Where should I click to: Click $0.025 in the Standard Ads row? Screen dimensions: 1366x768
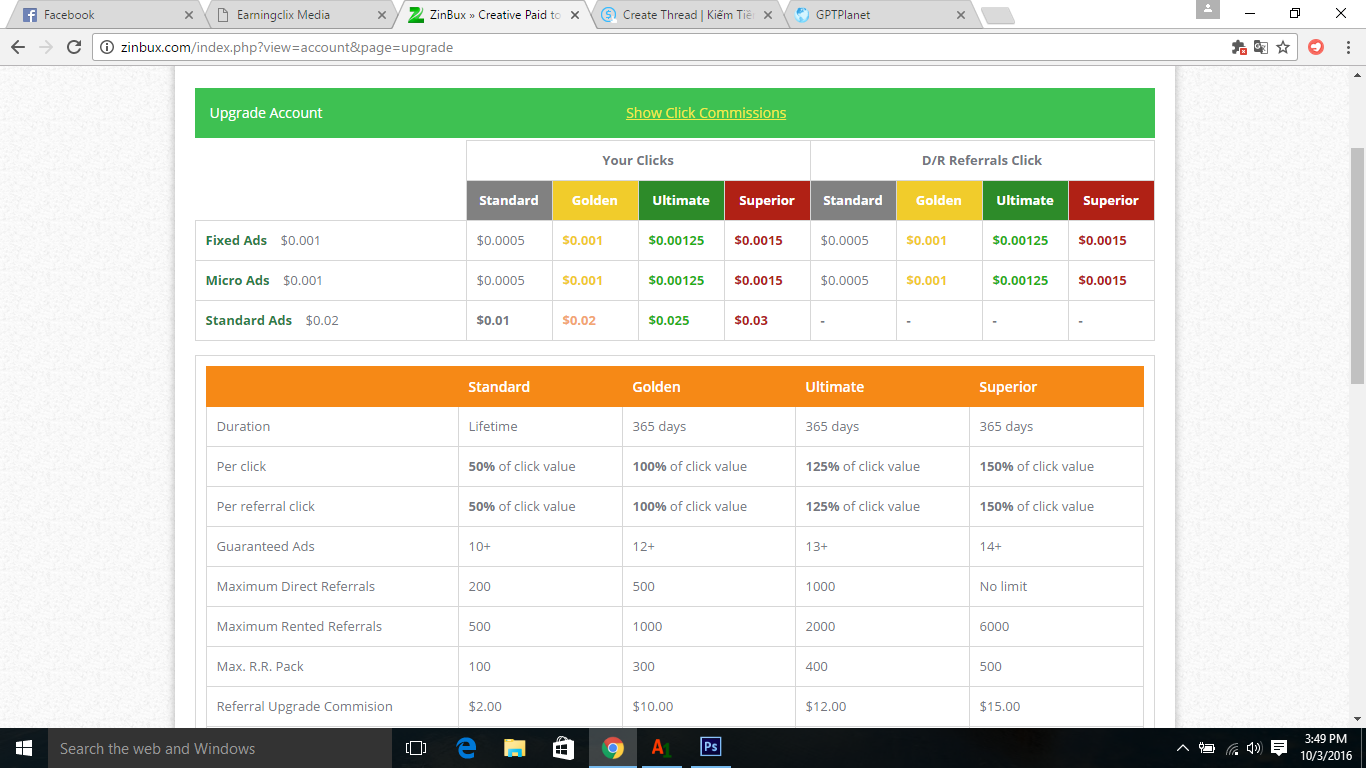(669, 320)
